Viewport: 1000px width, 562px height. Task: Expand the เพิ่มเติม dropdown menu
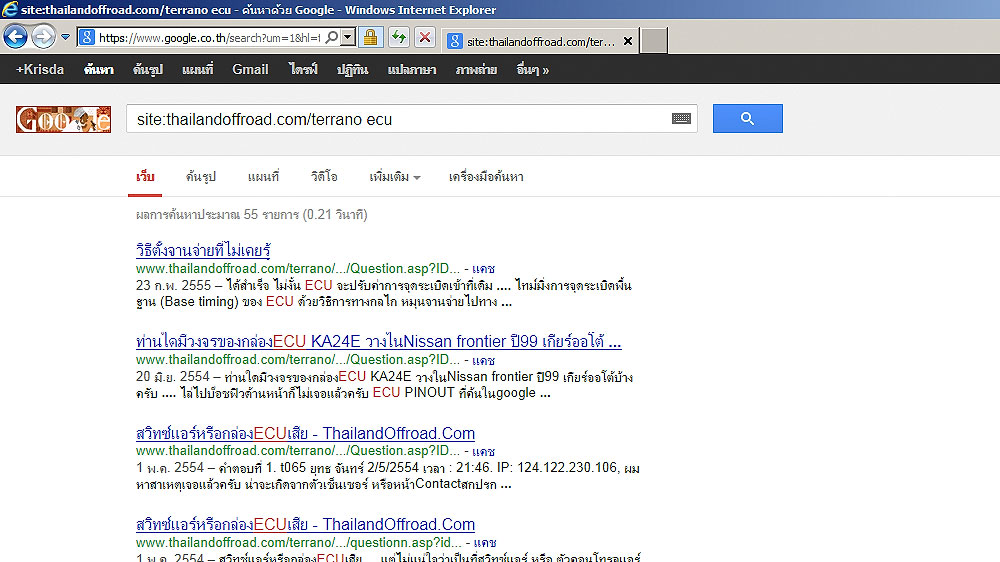394,177
